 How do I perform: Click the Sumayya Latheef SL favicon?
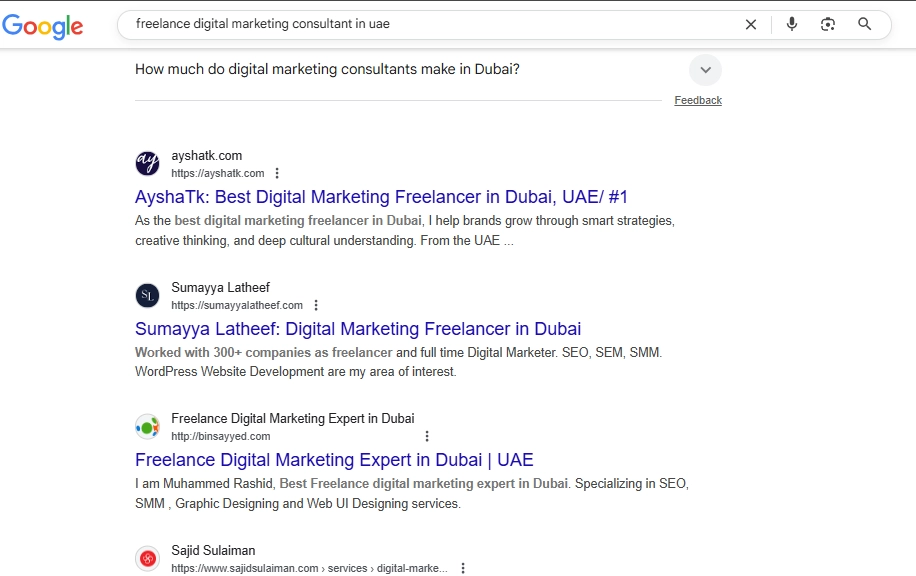(x=148, y=295)
